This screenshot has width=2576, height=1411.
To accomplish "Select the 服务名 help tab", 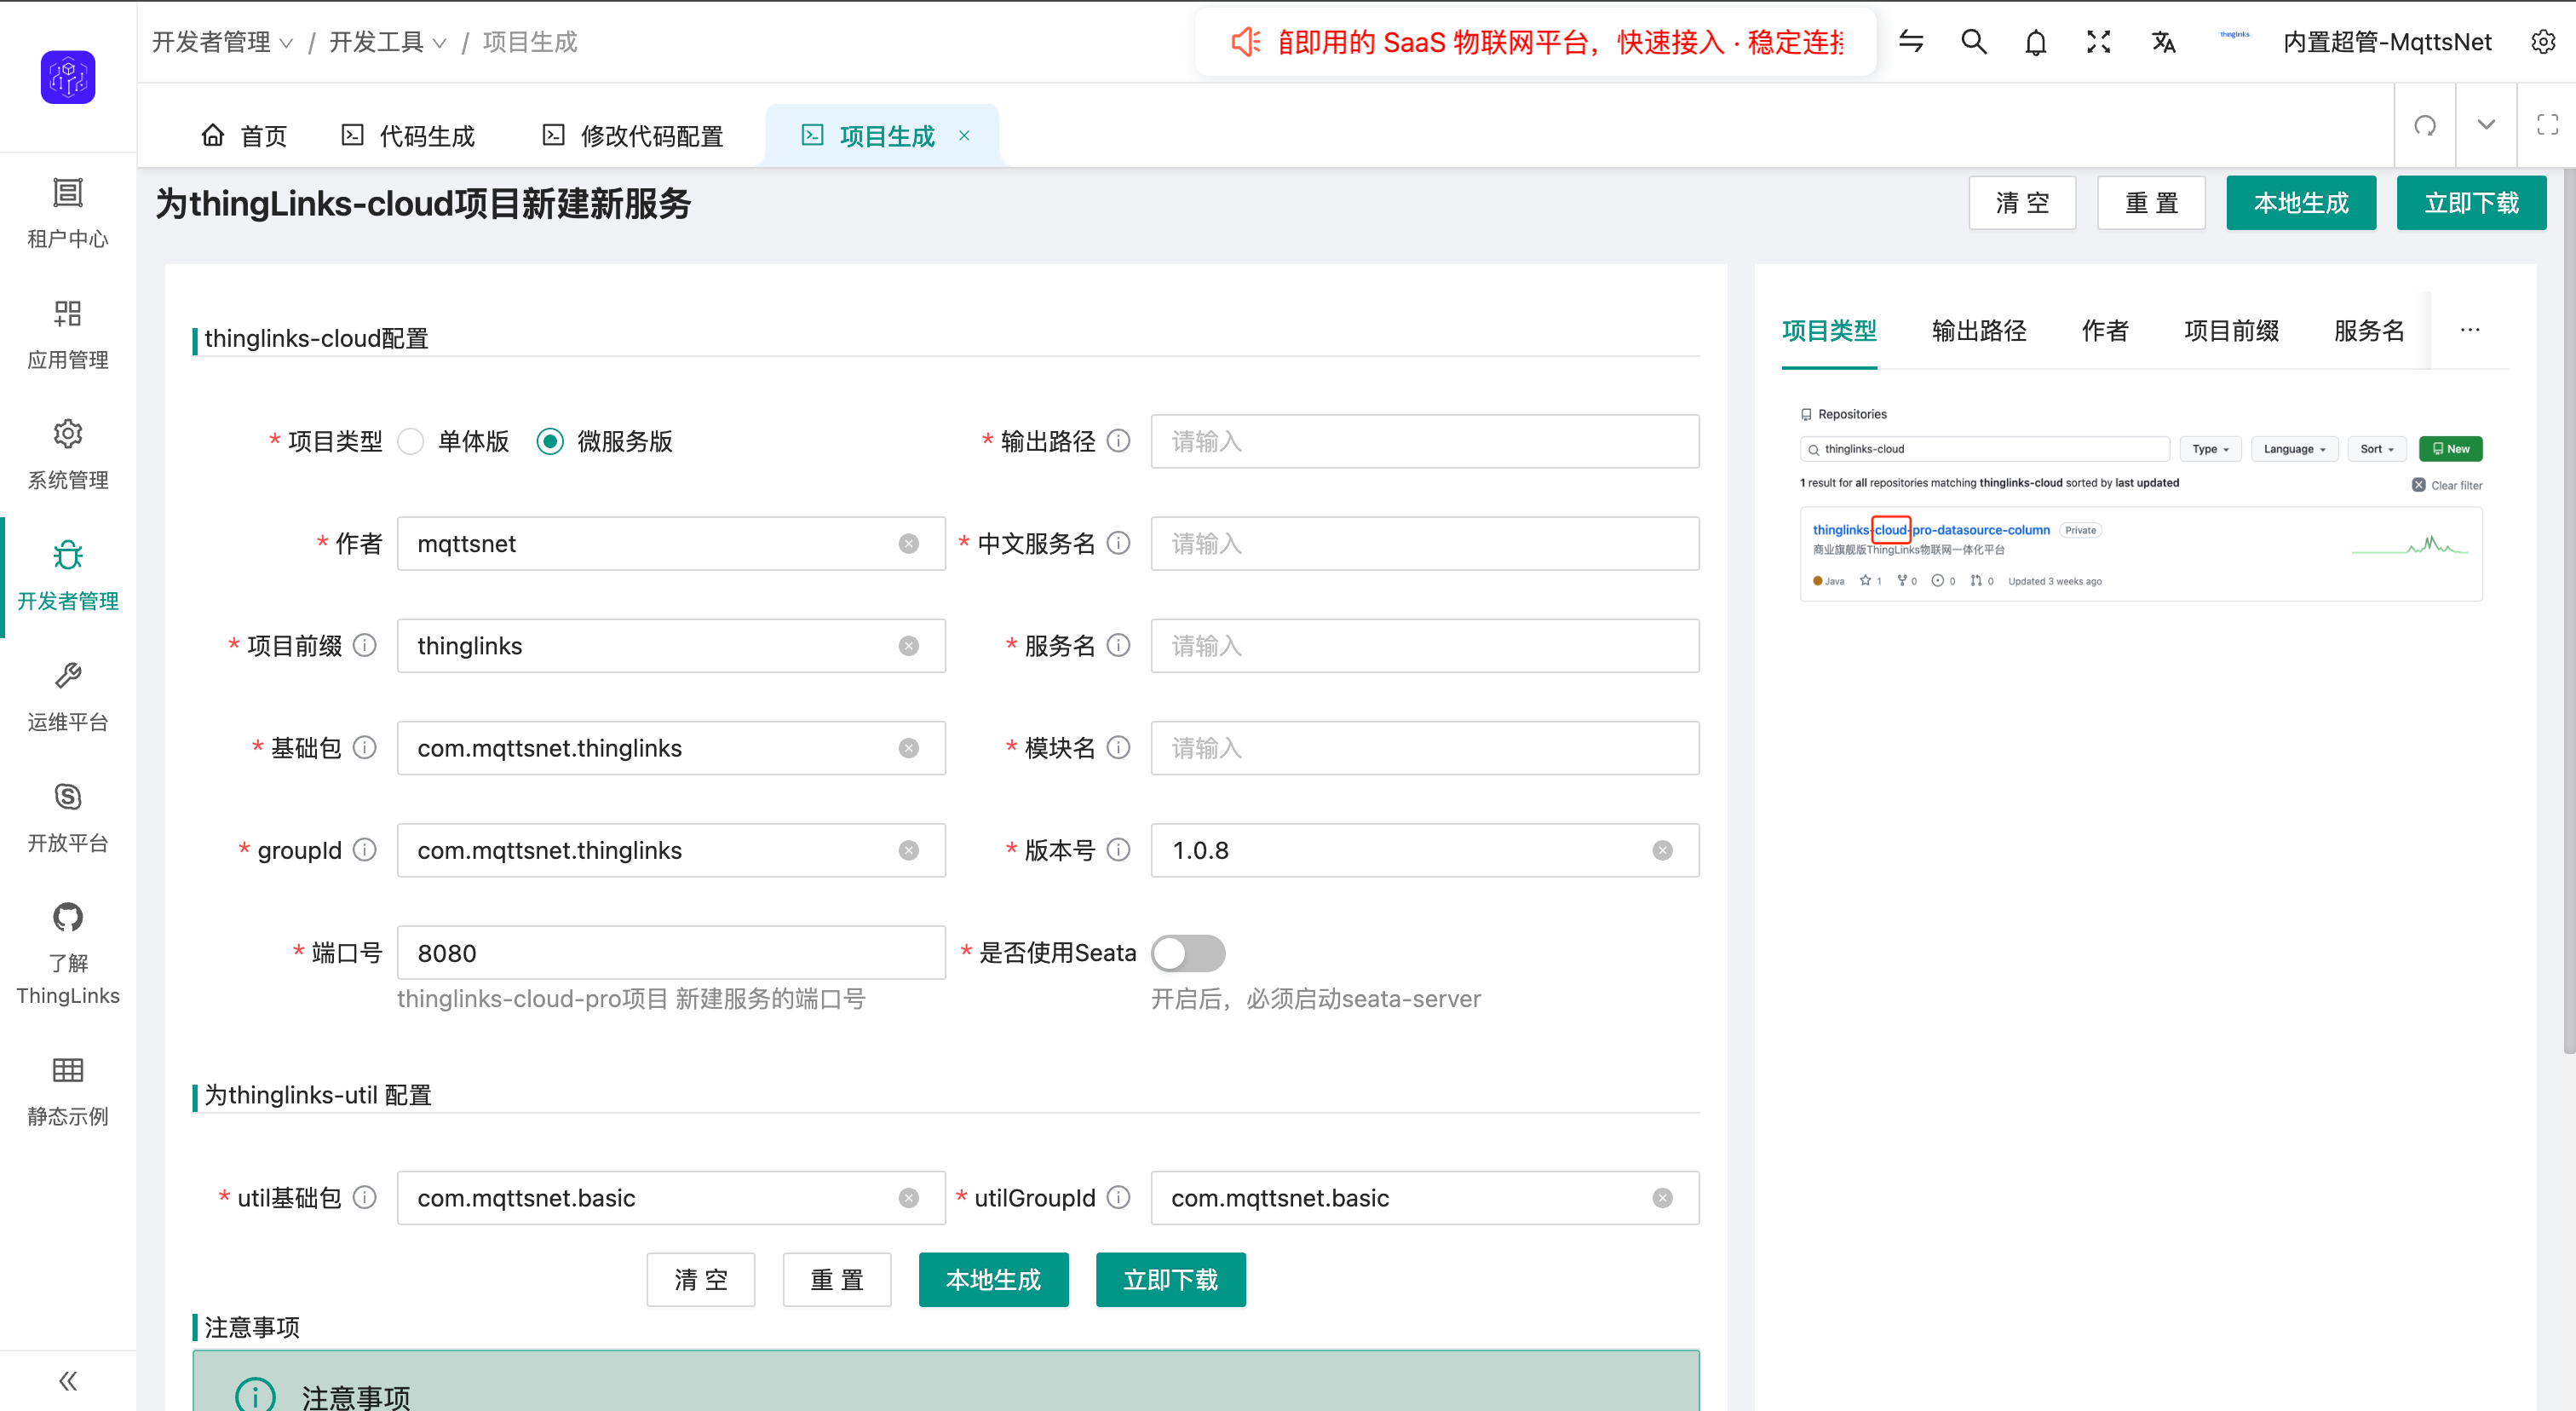I will point(2369,331).
